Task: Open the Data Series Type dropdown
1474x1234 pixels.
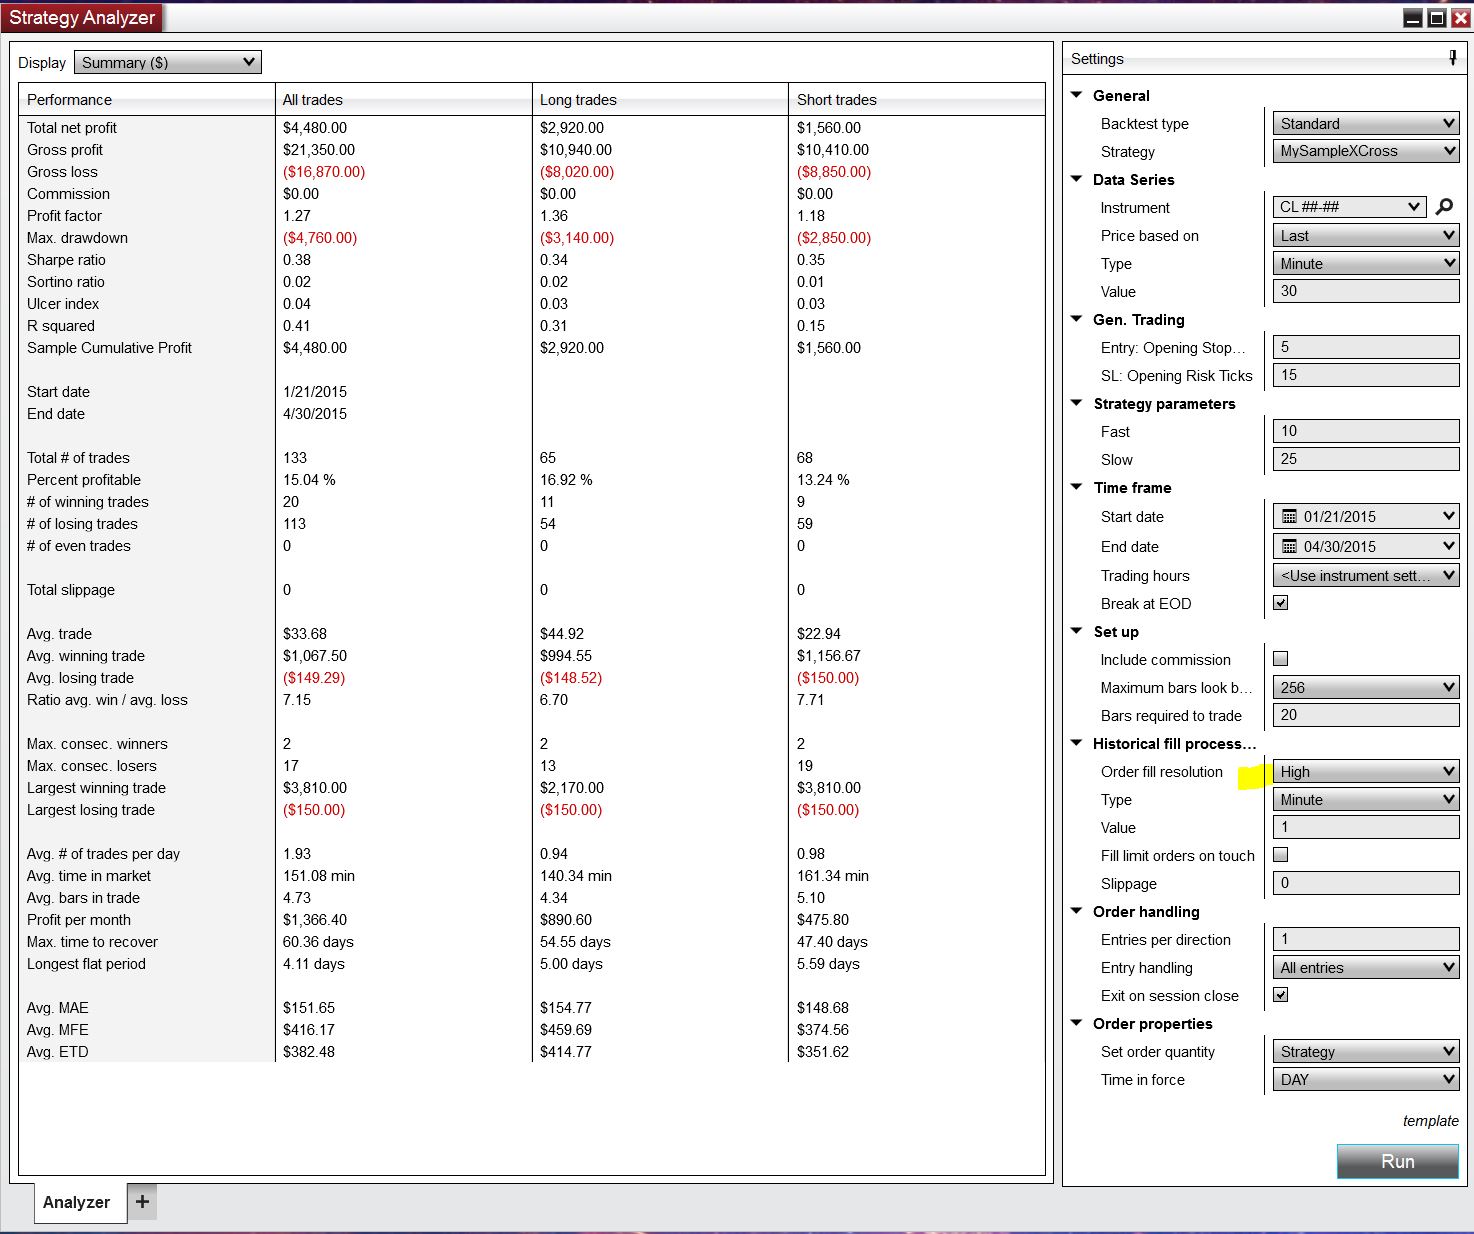Action: pos(1365,264)
